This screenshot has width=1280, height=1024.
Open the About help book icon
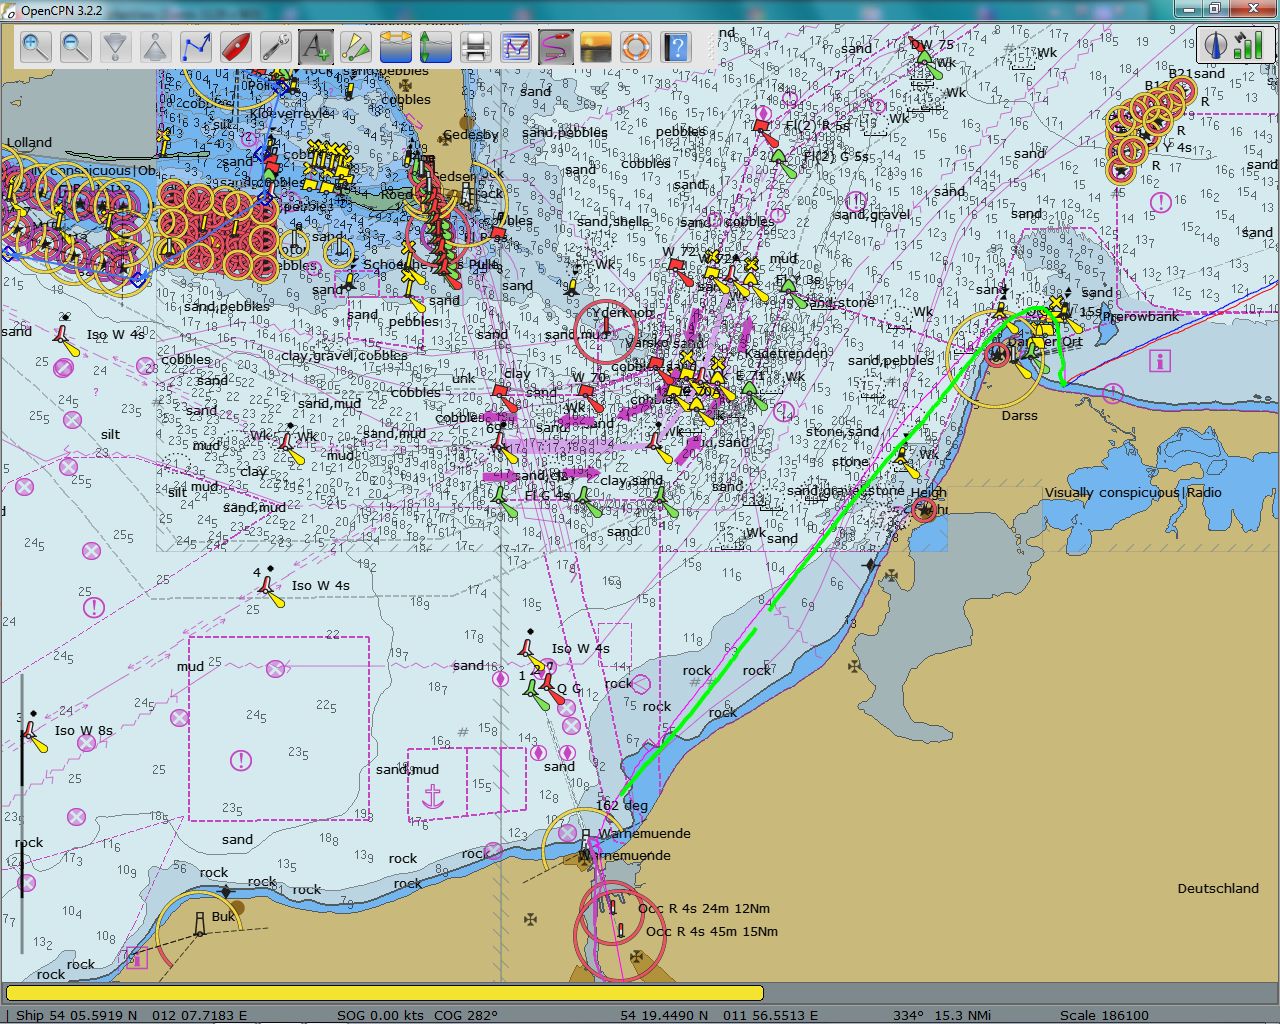(676, 46)
